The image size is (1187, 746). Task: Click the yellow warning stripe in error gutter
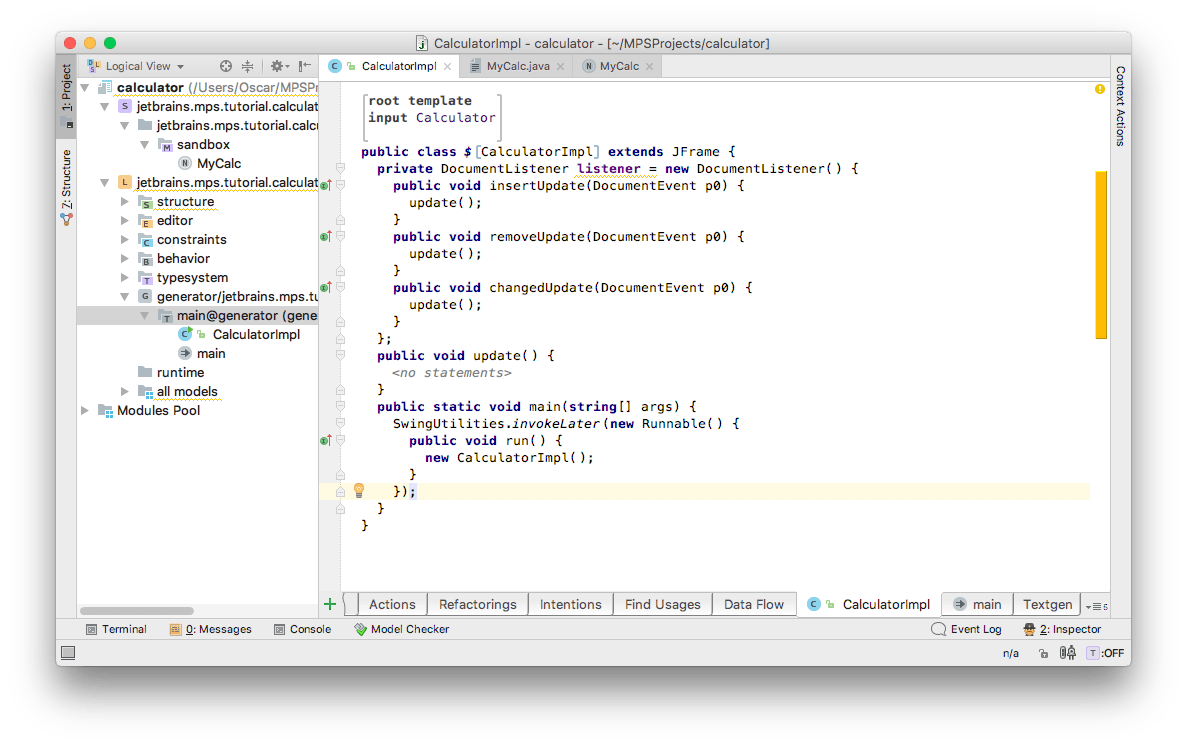point(1101,255)
